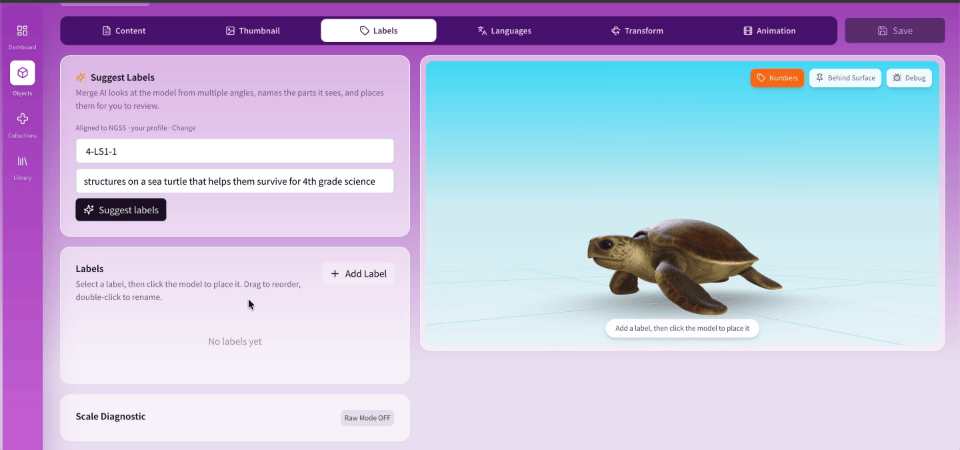This screenshot has width=960, height=450.
Task: Select the Objects cube icon
Action: pos(22,73)
